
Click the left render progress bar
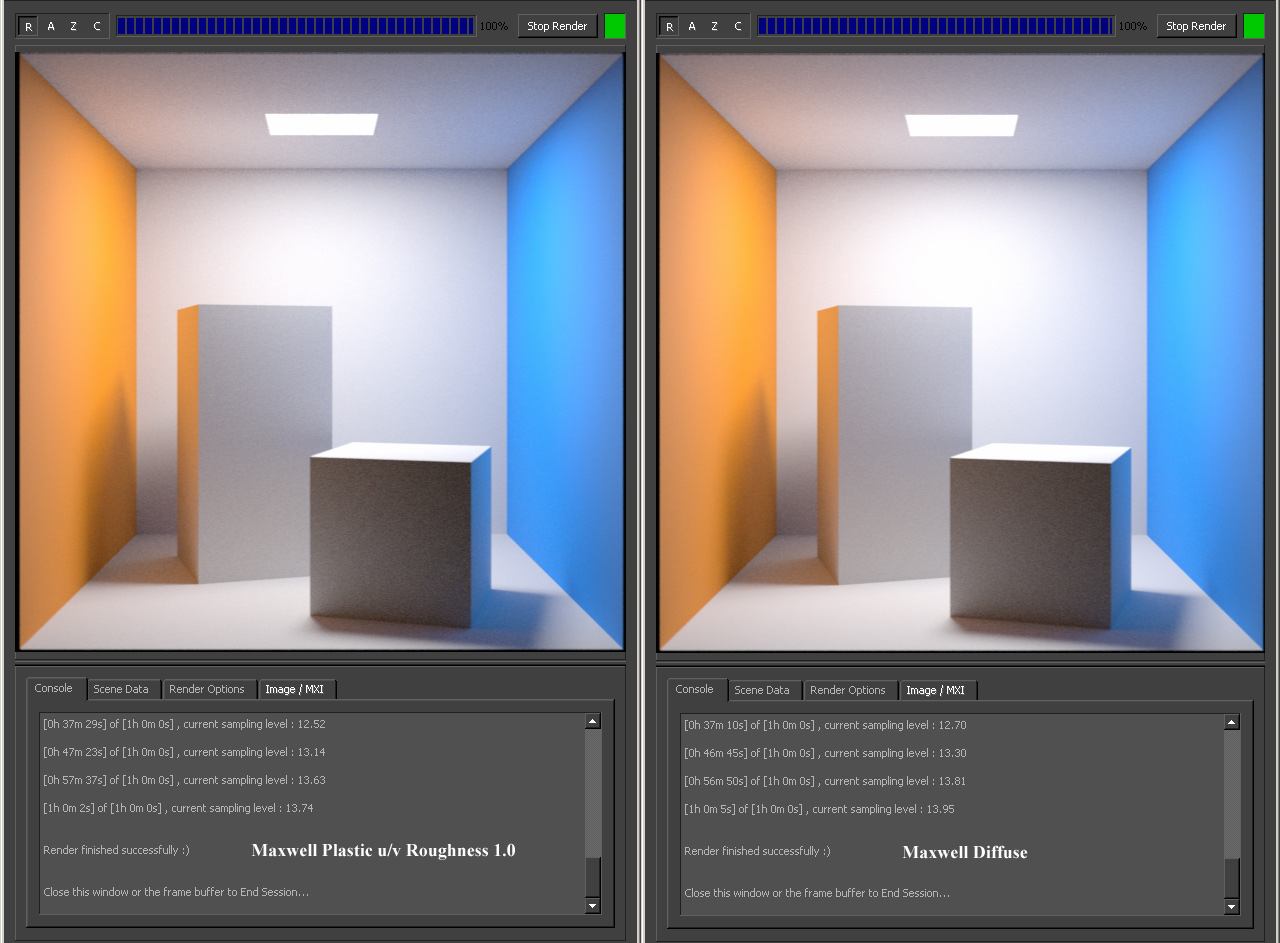(295, 26)
